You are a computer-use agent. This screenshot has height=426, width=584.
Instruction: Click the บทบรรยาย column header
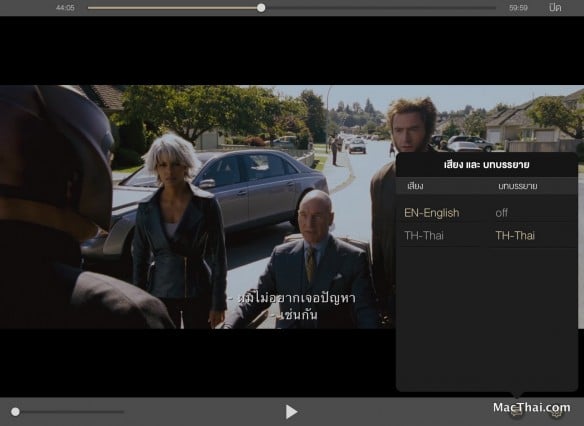click(518, 186)
